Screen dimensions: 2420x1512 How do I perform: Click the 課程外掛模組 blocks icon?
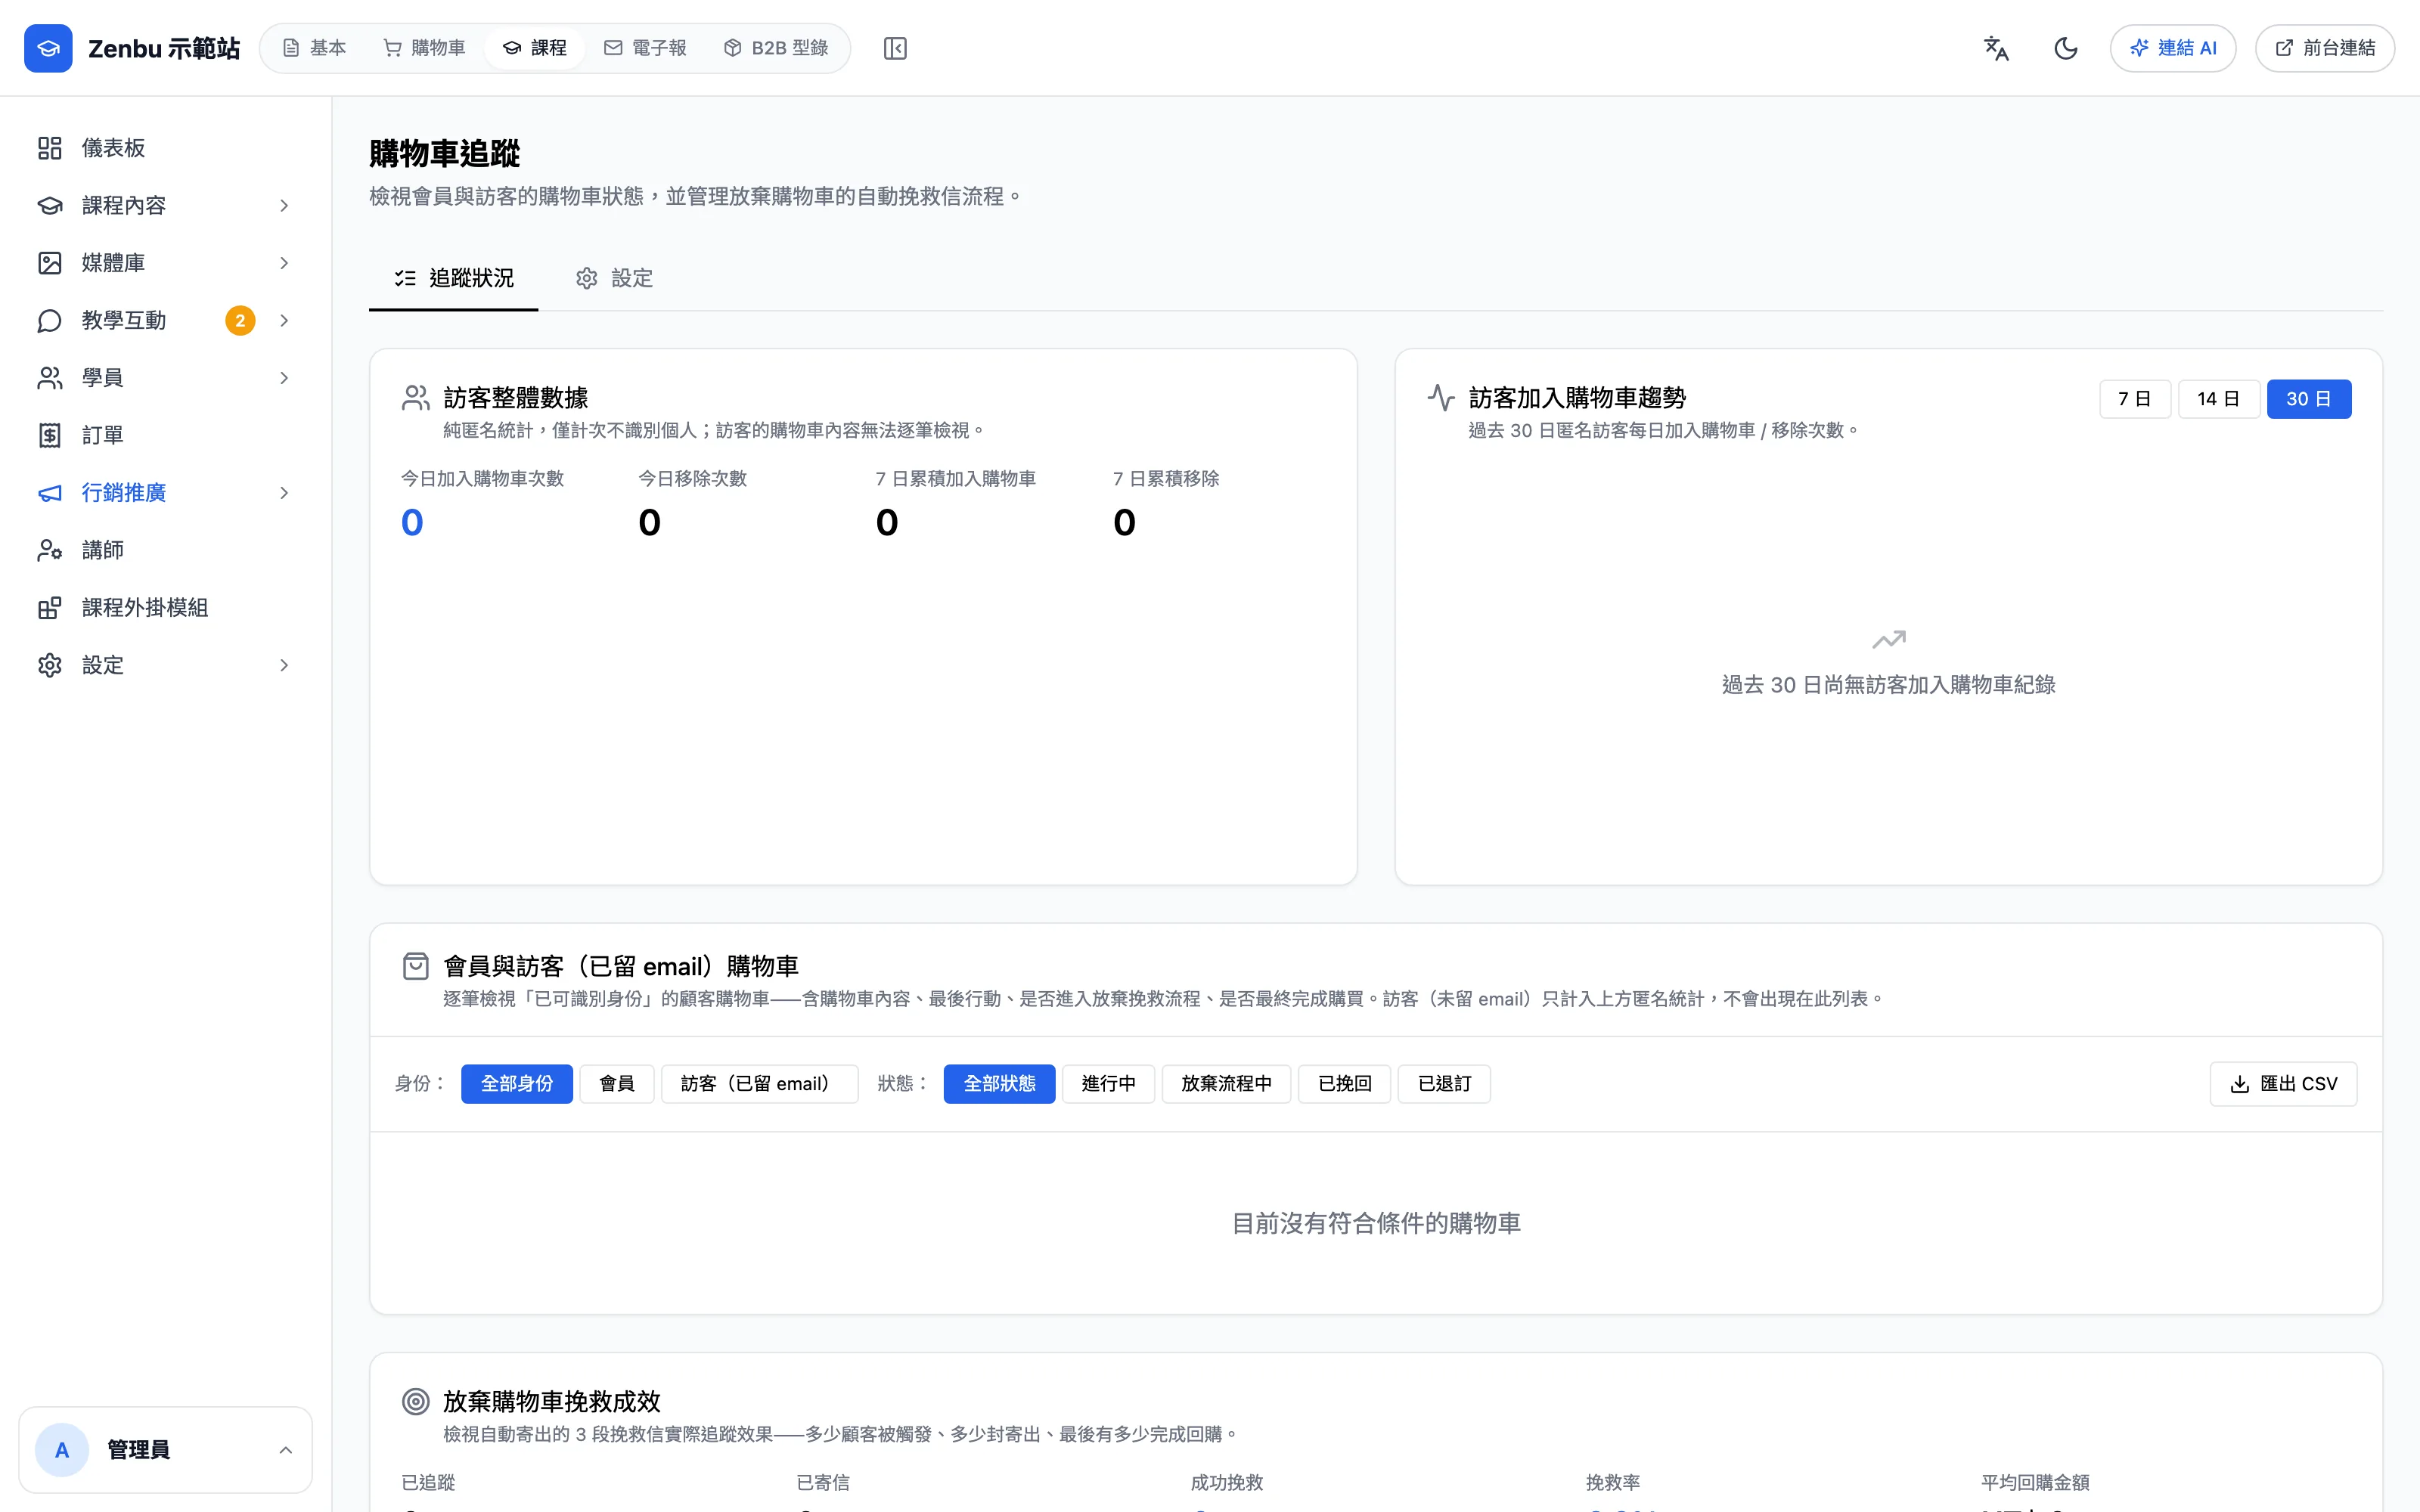click(50, 608)
